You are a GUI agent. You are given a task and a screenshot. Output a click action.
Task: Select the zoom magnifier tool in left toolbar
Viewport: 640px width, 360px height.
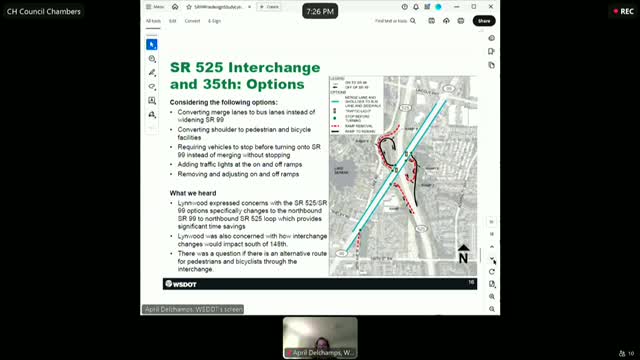152,59
